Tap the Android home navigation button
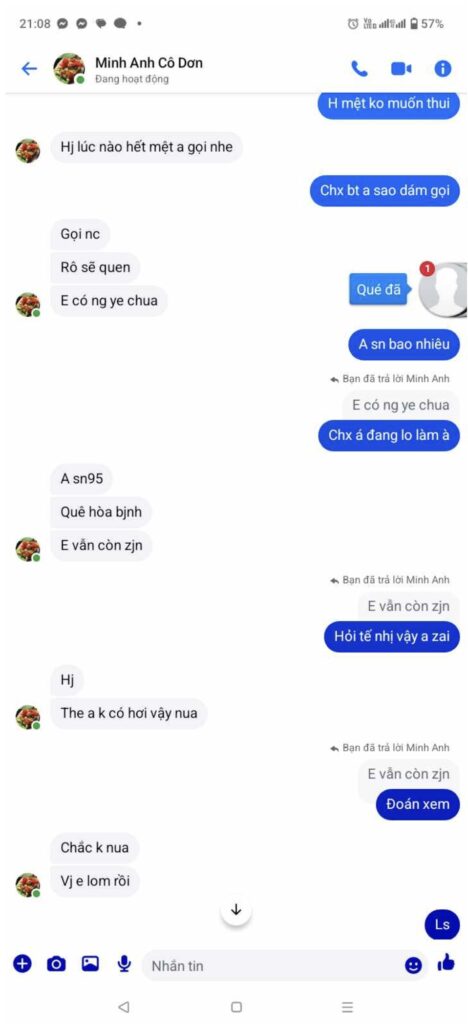The height and width of the screenshot is (1024, 468). pyautogui.click(x=236, y=1007)
